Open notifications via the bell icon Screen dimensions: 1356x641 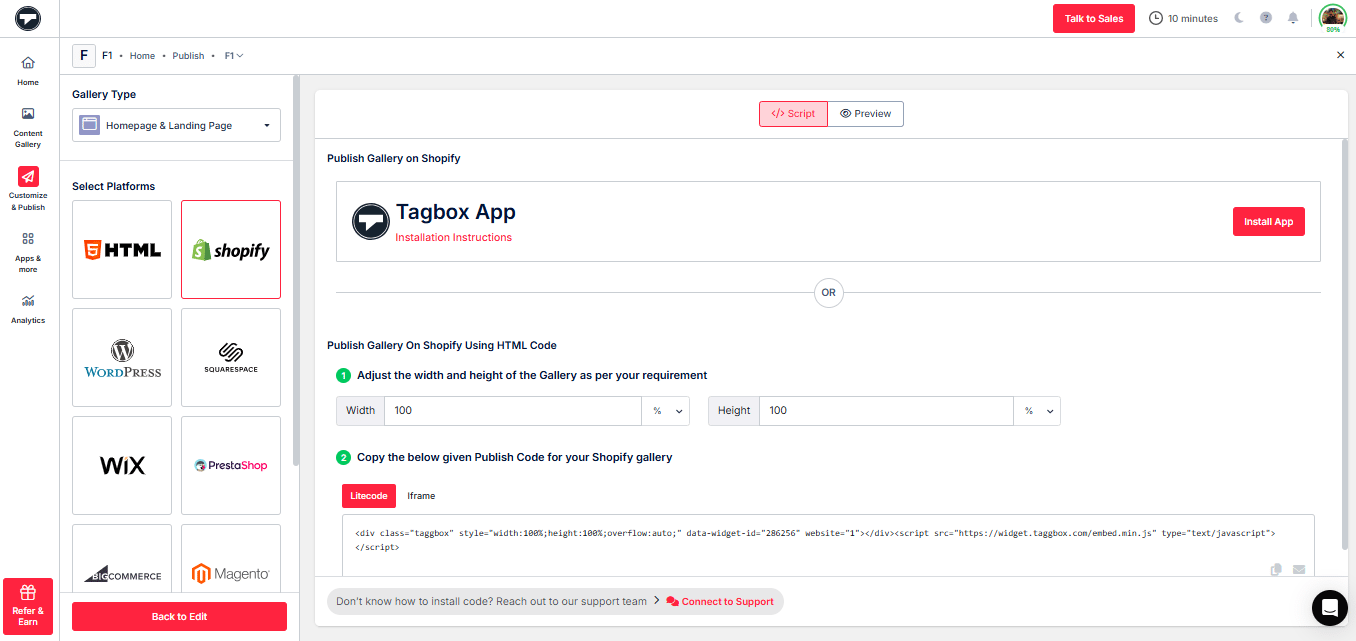pyautogui.click(x=1293, y=17)
